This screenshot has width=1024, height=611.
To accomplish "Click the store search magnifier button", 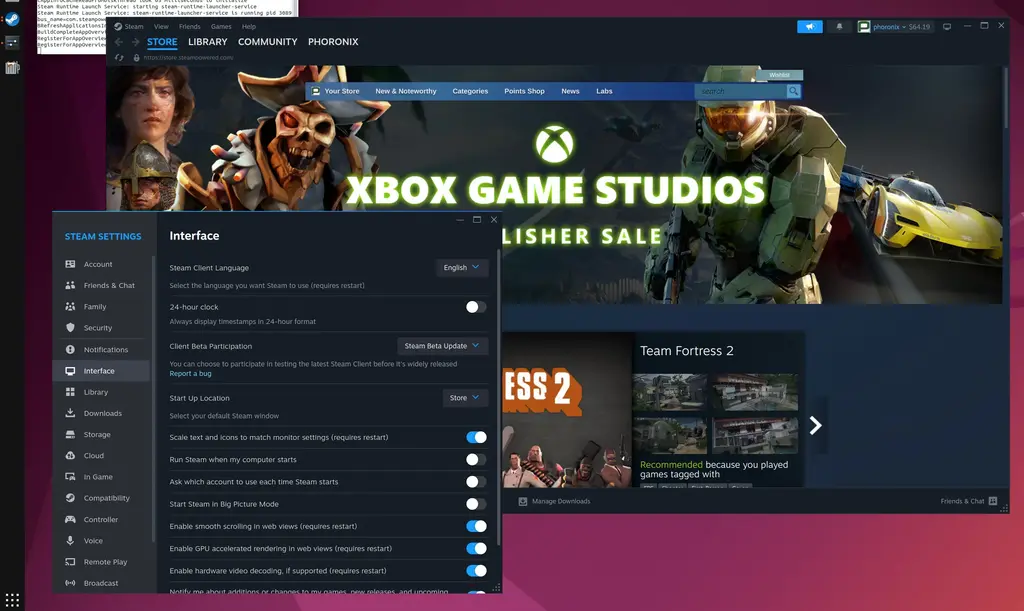I will tap(793, 91).
